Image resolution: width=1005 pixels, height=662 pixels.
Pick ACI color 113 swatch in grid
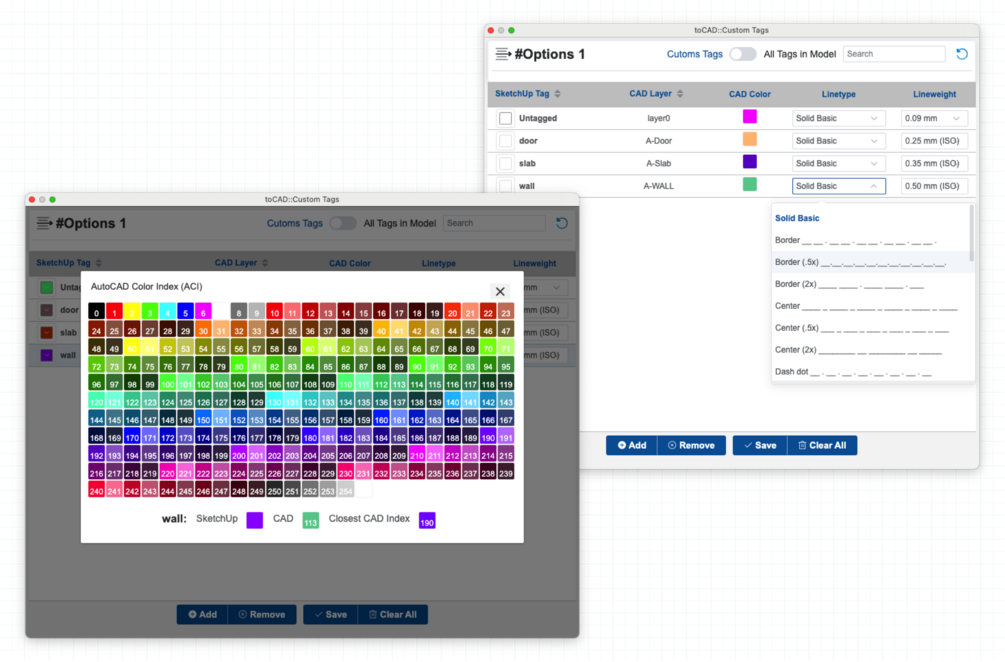click(x=399, y=384)
